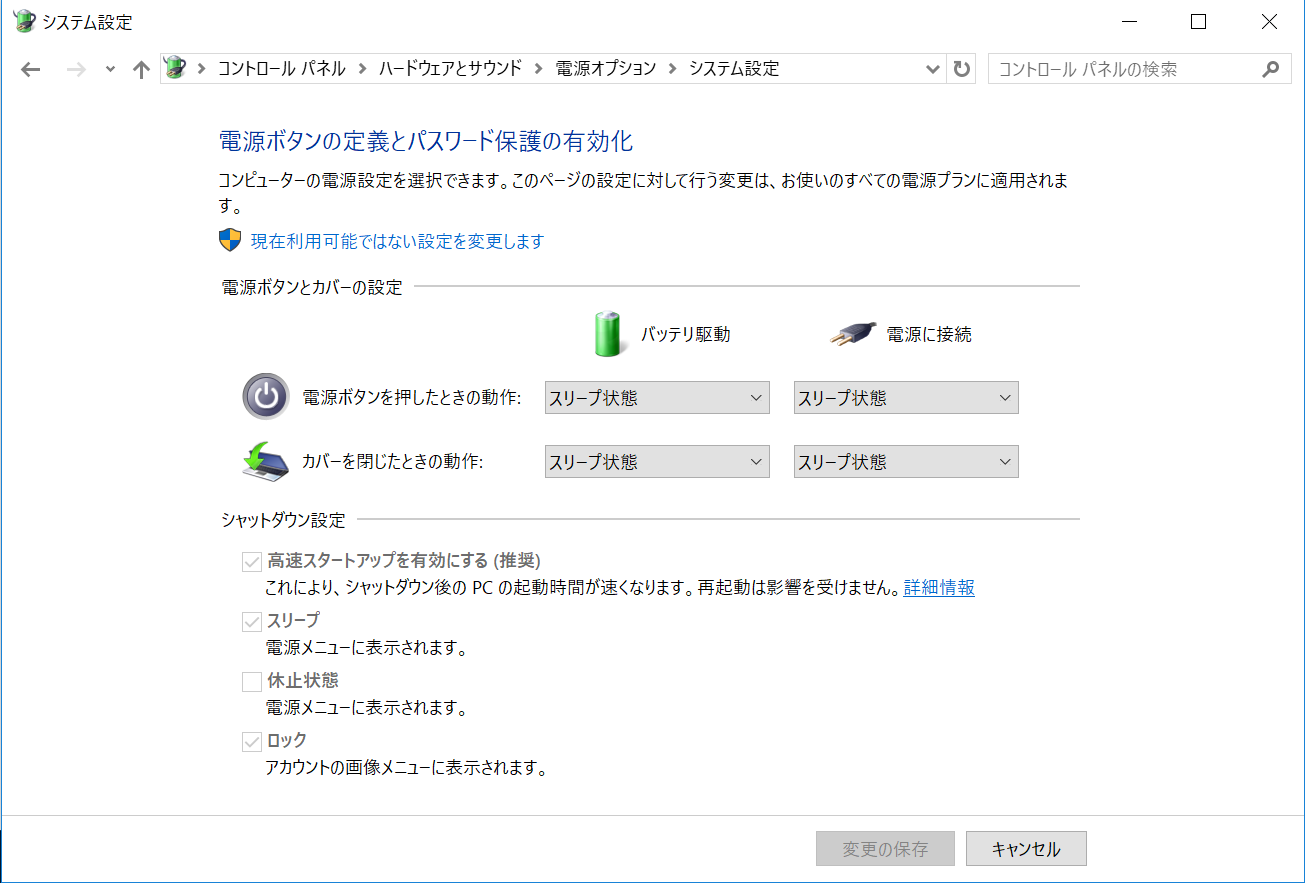Click the キャンセル button
The height and width of the screenshot is (883, 1305).
pyautogui.click(x=1026, y=848)
